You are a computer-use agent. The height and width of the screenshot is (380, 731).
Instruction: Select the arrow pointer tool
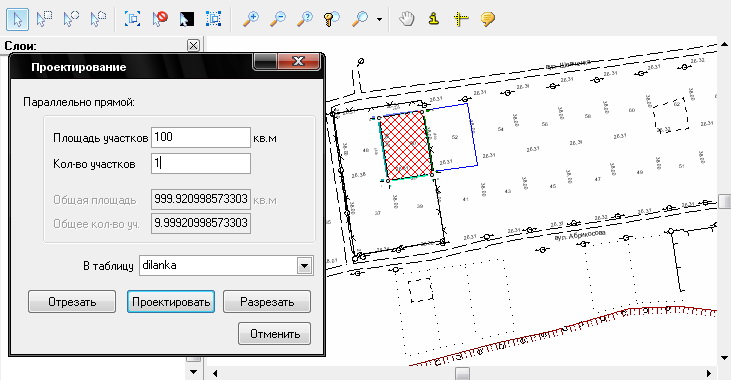click(x=17, y=19)
